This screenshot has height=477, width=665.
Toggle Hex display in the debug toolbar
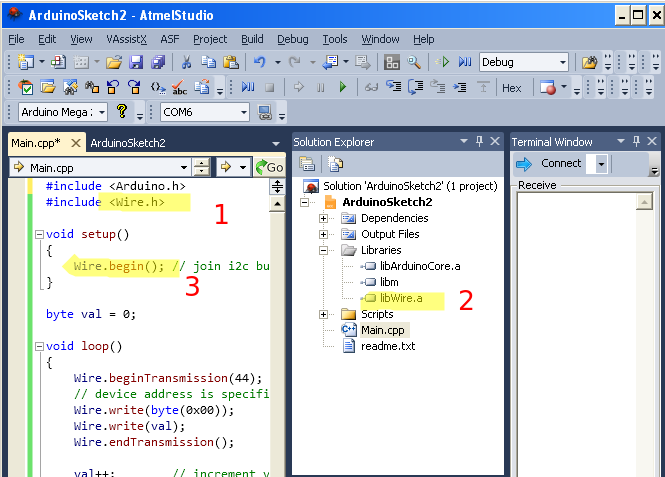[x=511, y=88]
